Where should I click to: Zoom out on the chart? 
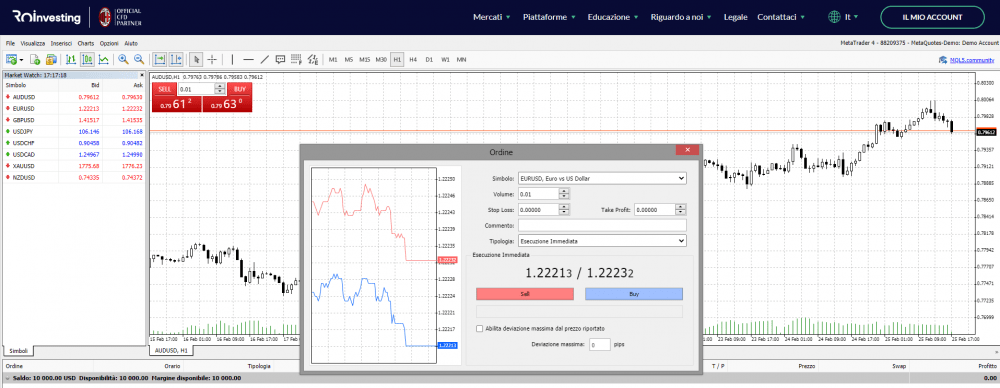click(x=138, y=59)
